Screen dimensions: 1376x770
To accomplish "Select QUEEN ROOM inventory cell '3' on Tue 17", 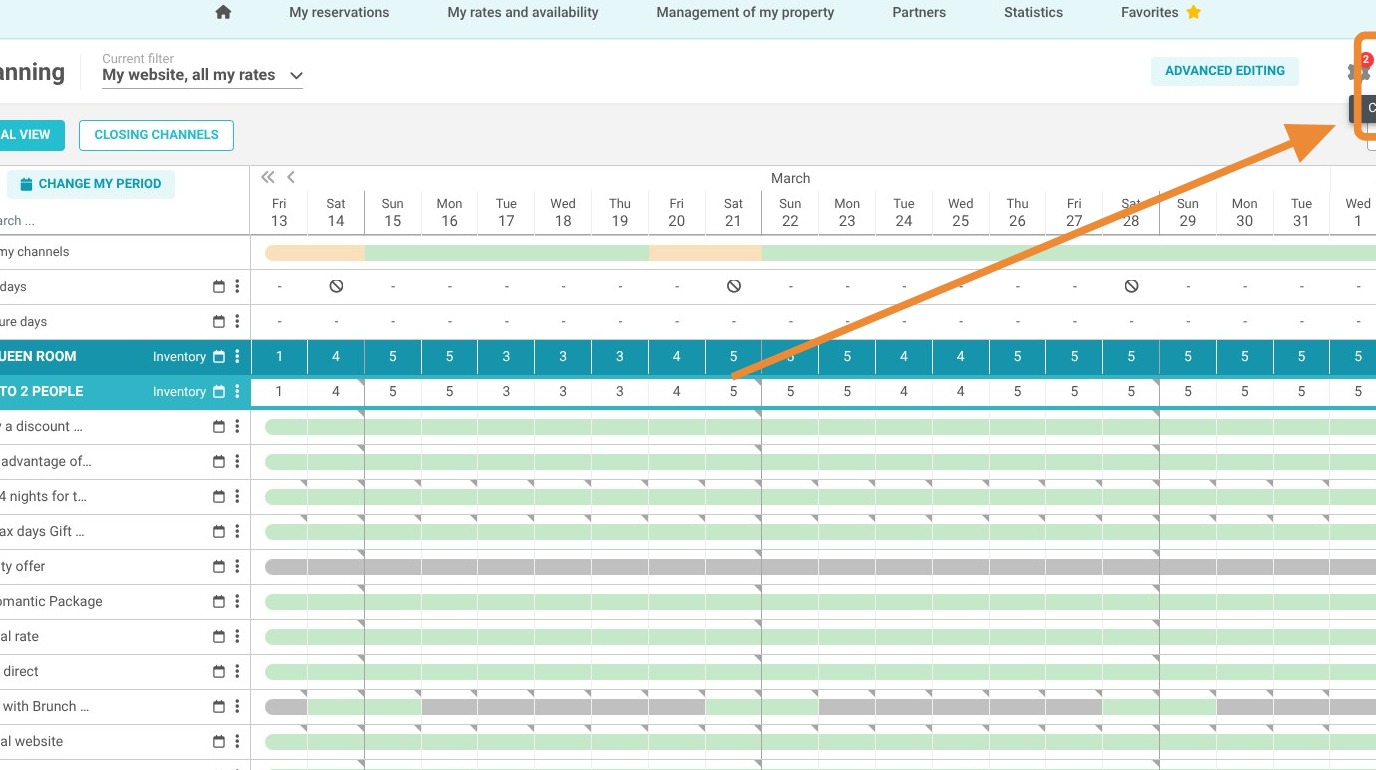I will point(506,357).
